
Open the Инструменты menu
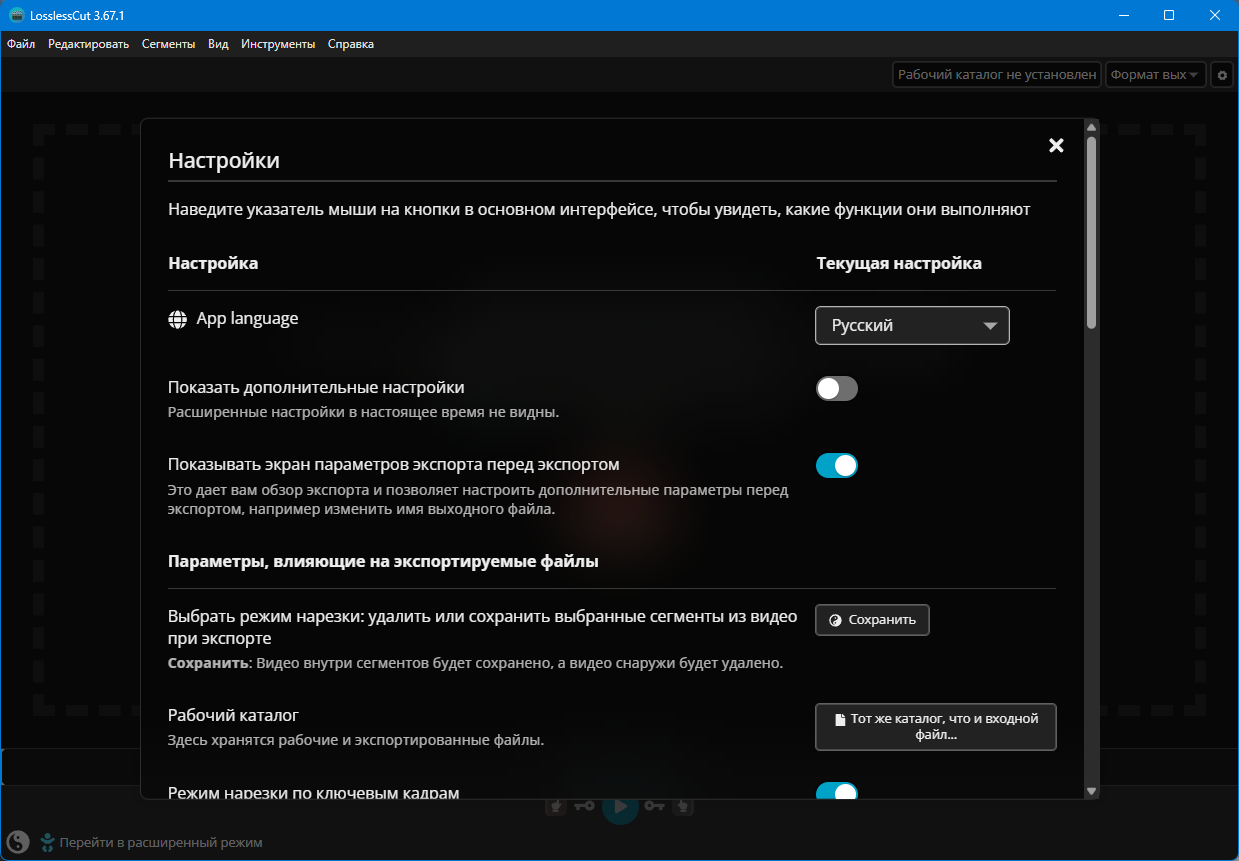click(x=278, y=44)
